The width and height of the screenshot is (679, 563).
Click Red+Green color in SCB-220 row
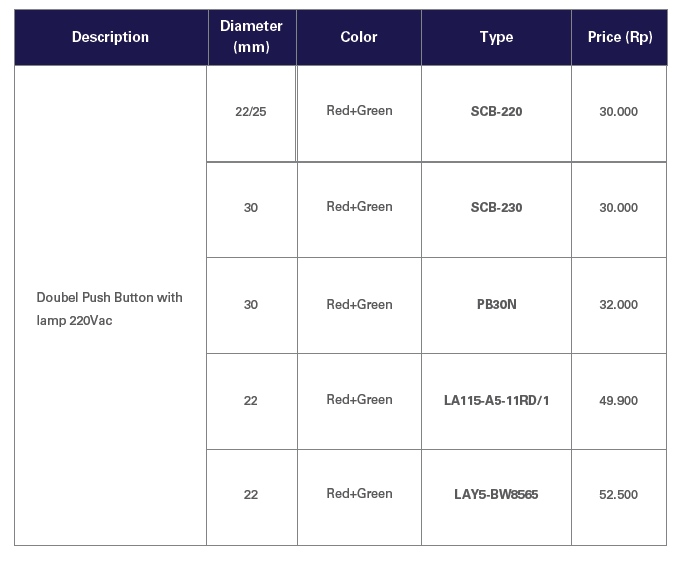click(x=359, y=114)
